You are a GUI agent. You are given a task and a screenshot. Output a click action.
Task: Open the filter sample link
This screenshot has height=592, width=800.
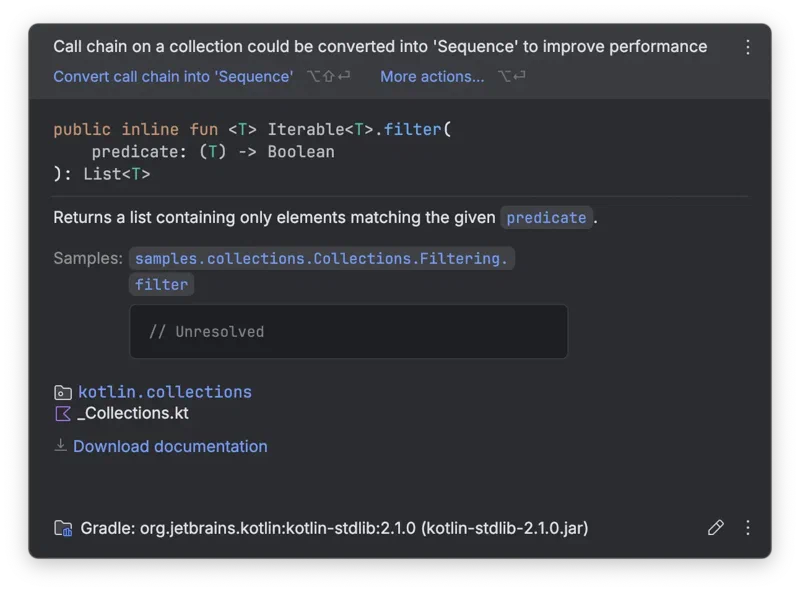click(x=161, y=284)
